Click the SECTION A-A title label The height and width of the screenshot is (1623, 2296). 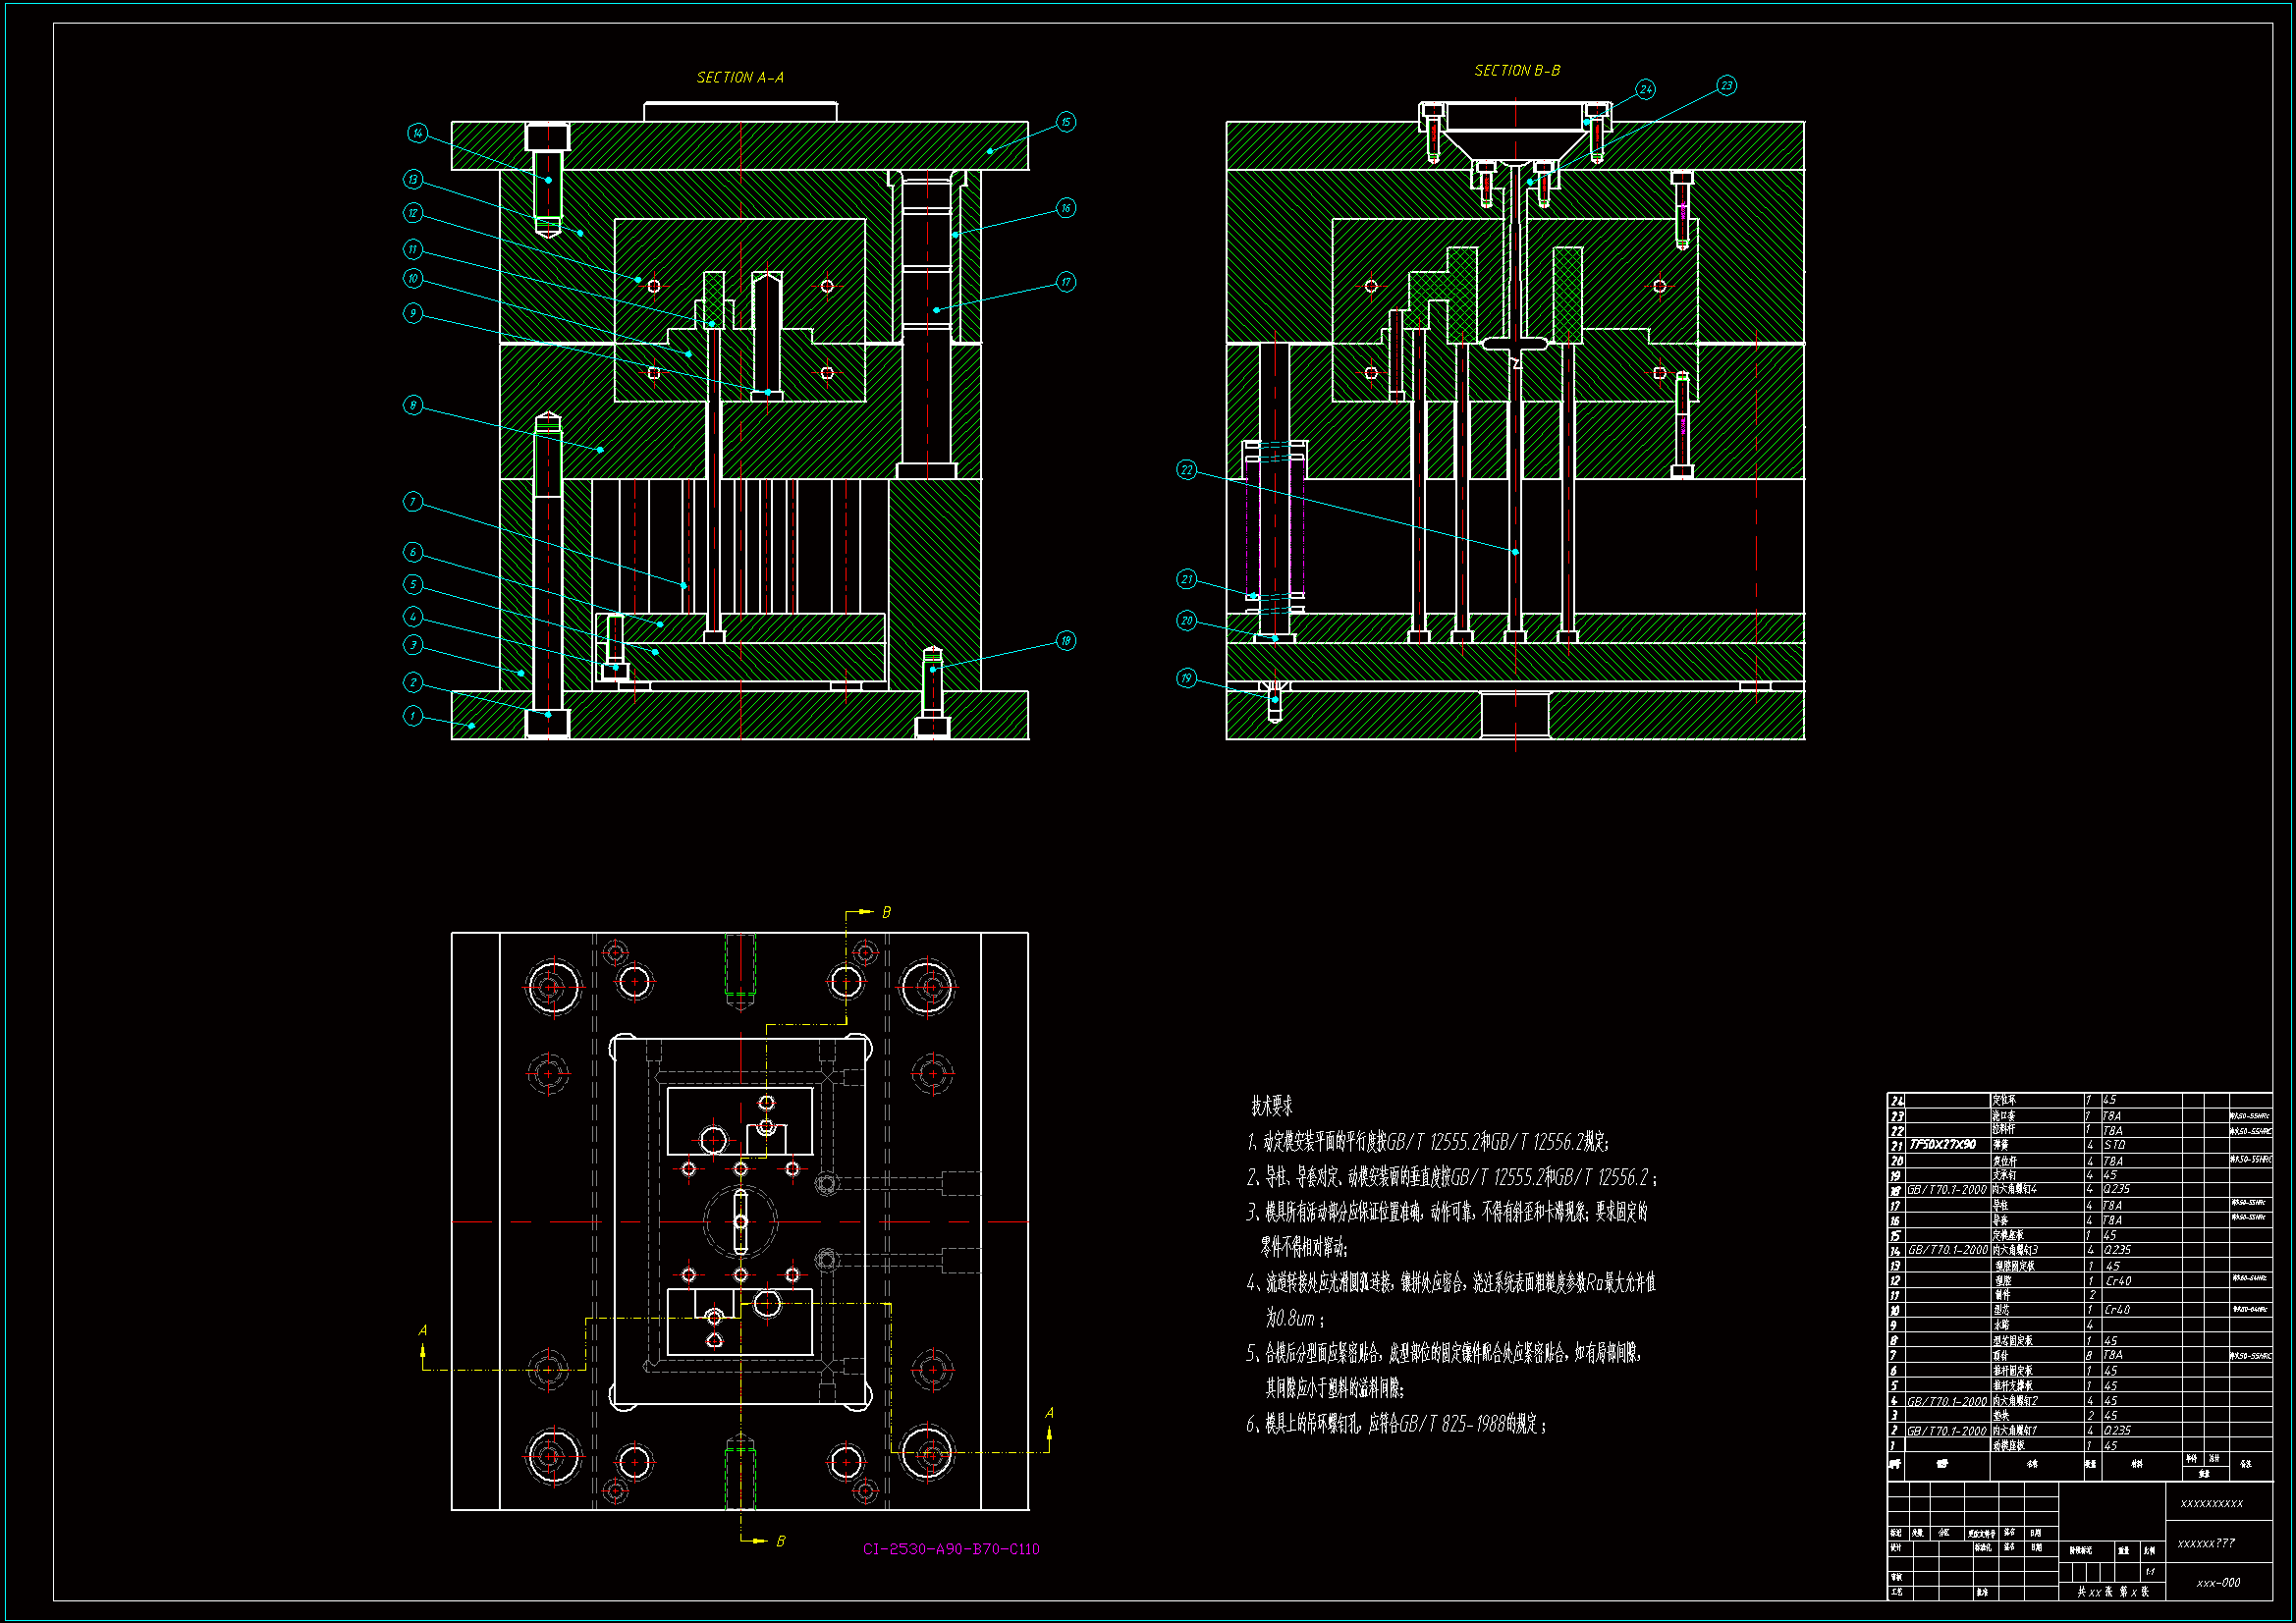coord(740,77)
